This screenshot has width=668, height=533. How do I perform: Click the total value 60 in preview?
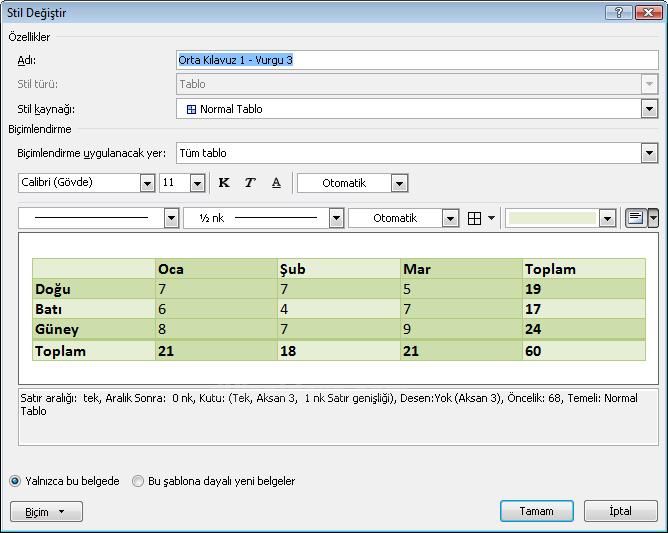(x=533, y=351)
